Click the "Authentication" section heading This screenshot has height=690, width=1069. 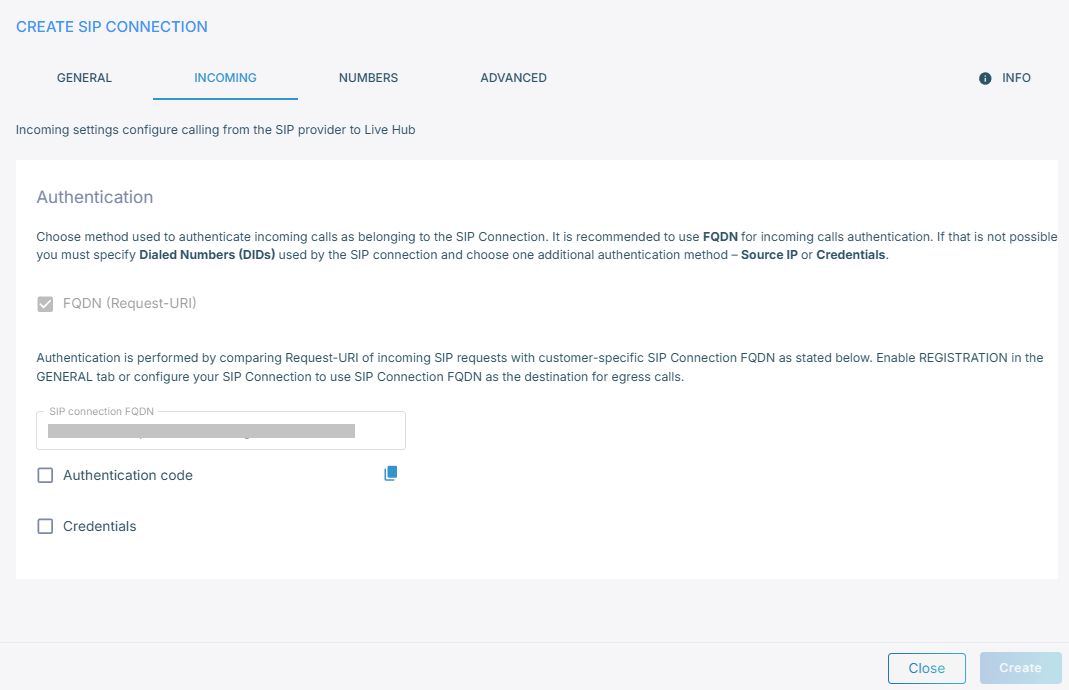95,197
